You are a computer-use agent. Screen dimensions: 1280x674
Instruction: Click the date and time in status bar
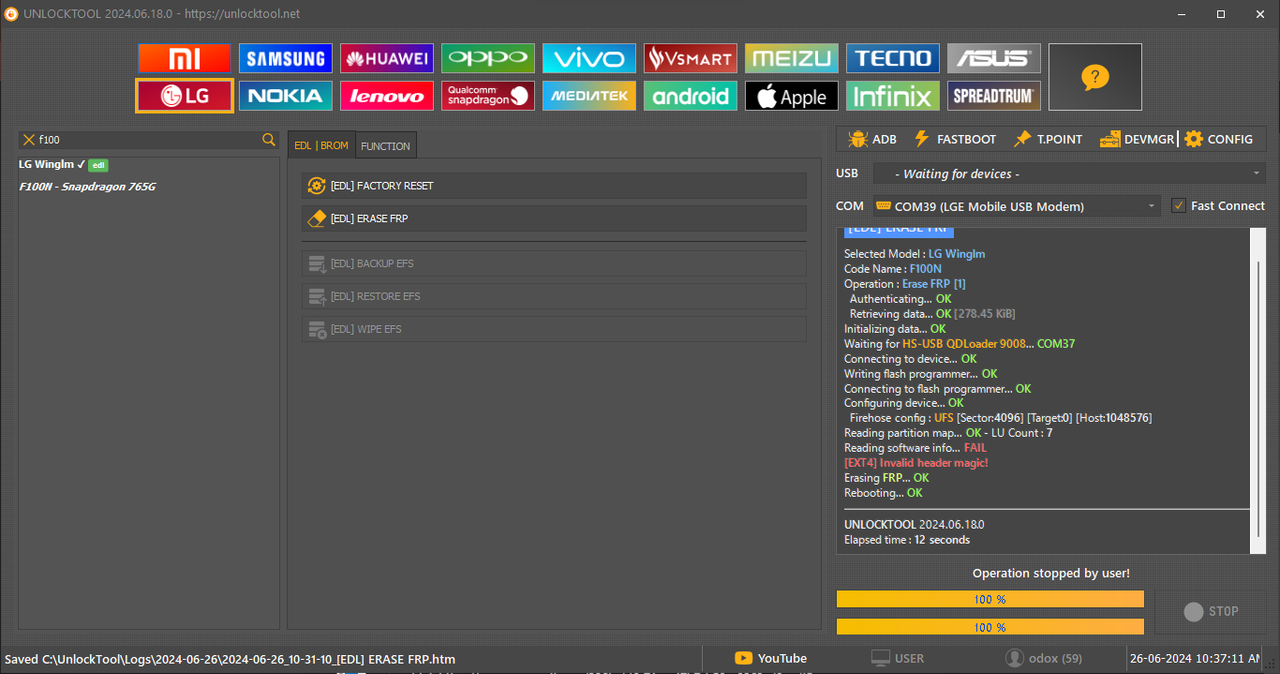(1194, 658)
